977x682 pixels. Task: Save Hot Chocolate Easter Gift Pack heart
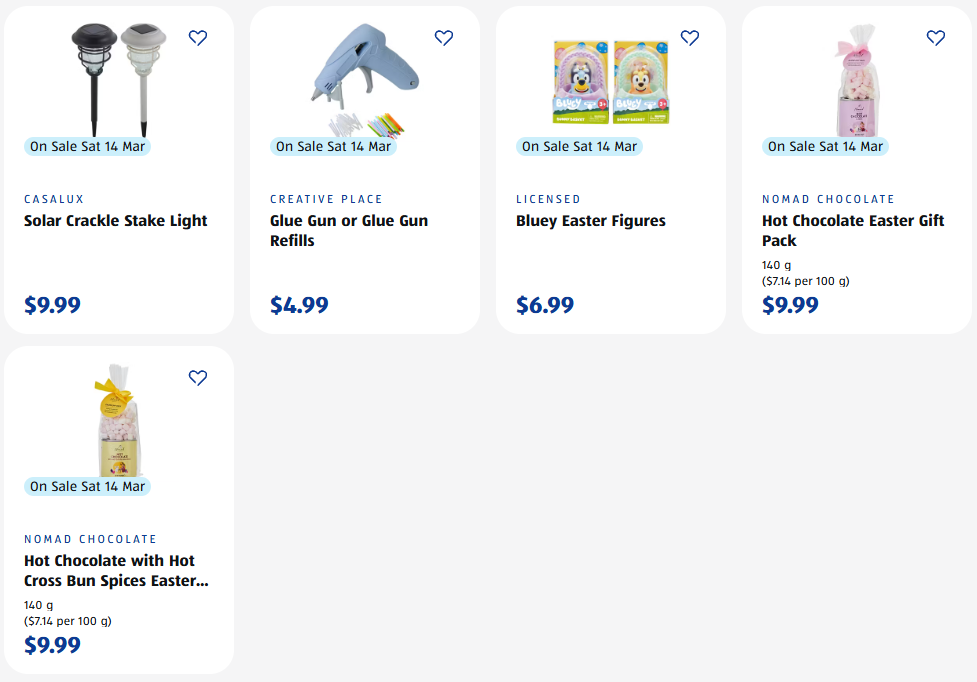click(x=936, y=38)
